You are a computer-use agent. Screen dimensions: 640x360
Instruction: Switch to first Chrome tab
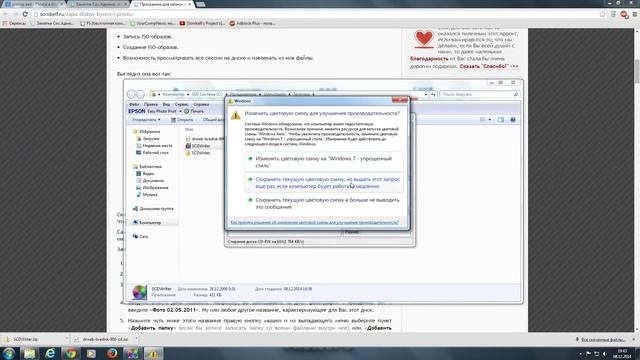coord(34,4)
